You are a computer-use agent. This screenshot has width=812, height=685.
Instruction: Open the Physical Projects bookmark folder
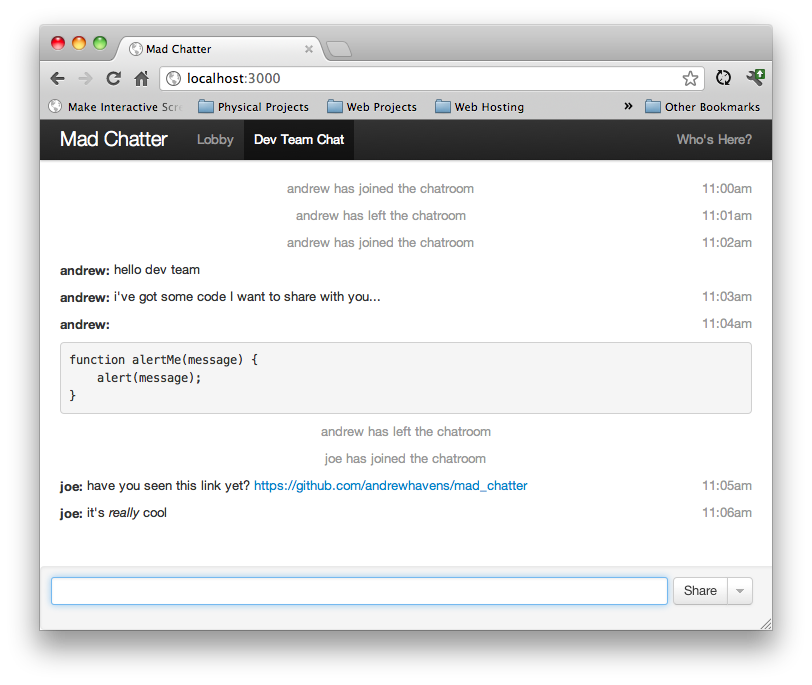pos(254,107)
